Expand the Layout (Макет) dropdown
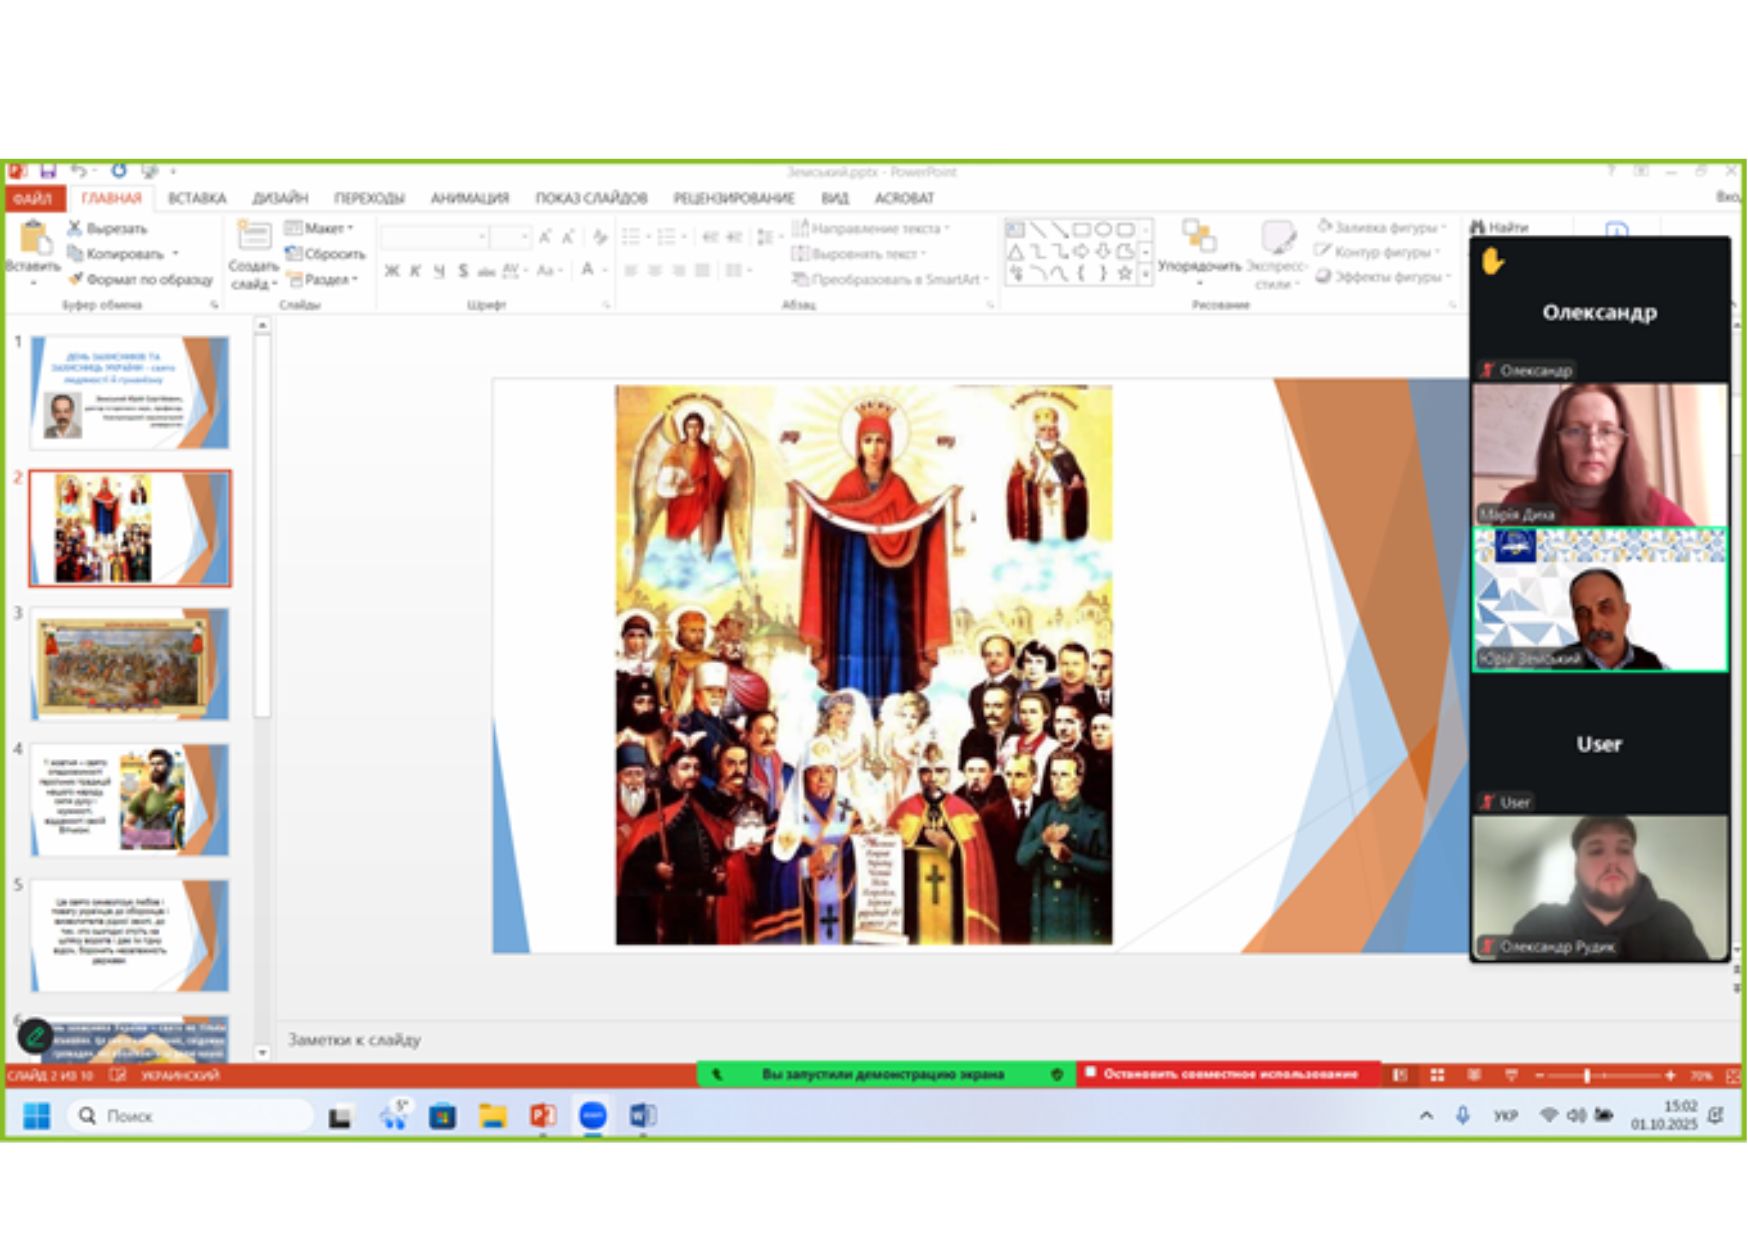 point(320,228)
